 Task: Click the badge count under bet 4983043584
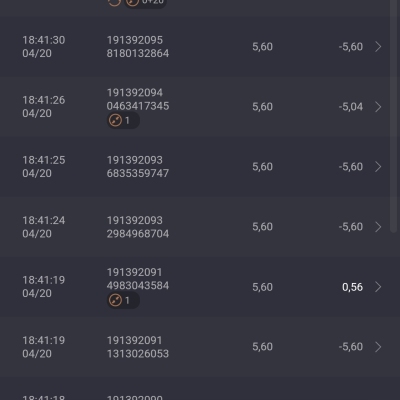(x=127, y=300)
